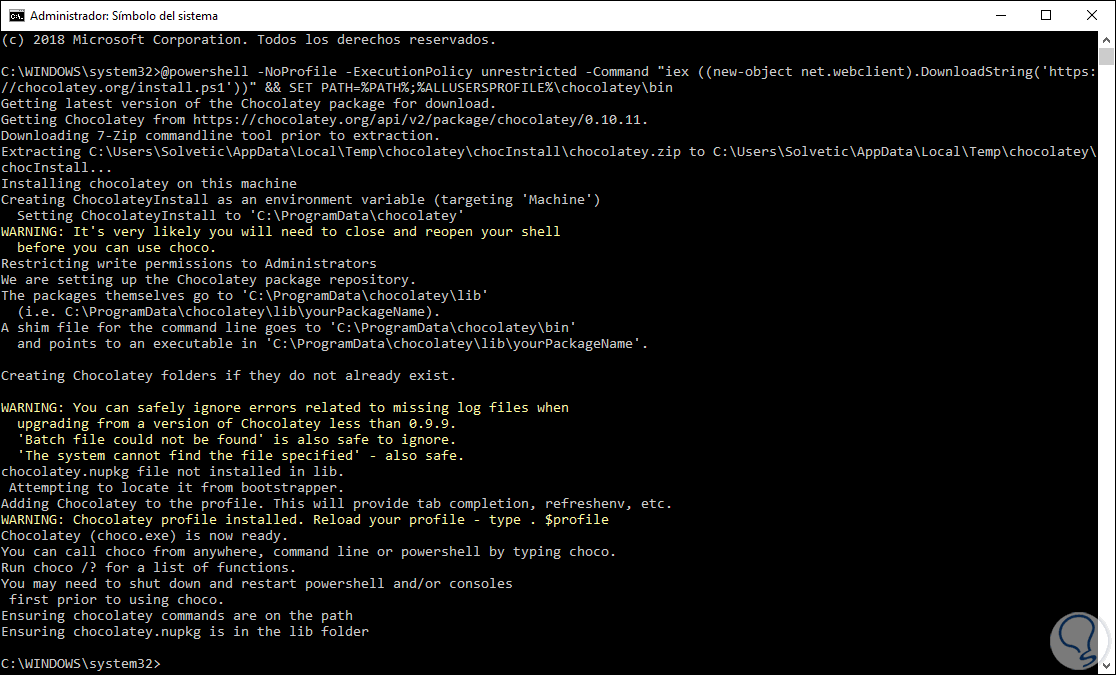
Task: Click 'Restricting write permissions to Administrators'
Action: 189,264
